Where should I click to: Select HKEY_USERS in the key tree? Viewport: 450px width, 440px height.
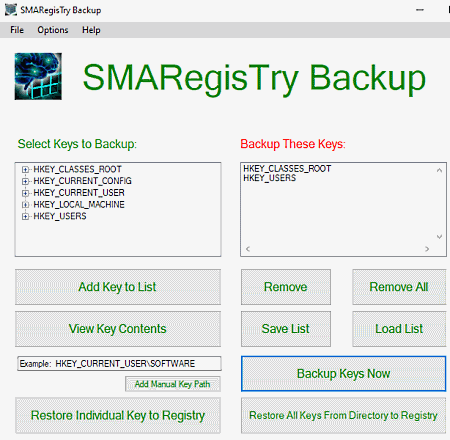pyautogui.click(x=60, y=217)
